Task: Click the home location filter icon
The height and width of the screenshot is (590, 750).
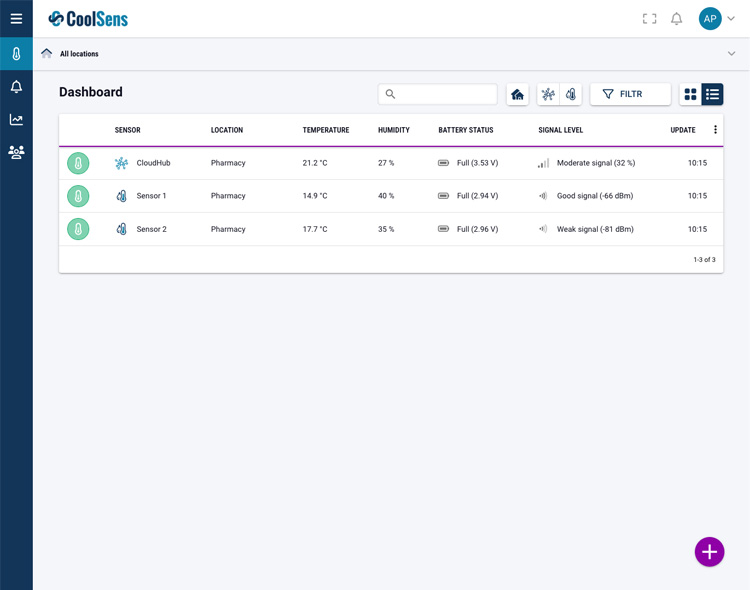Action: [x=517, y=94]
